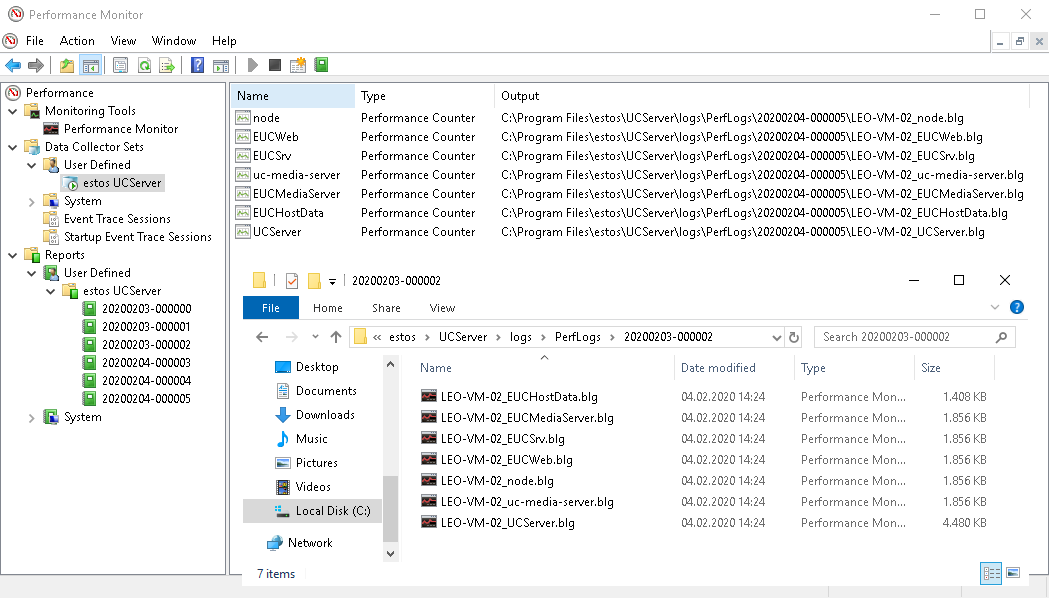Click the Export List toolbar icon

(167, 65)
